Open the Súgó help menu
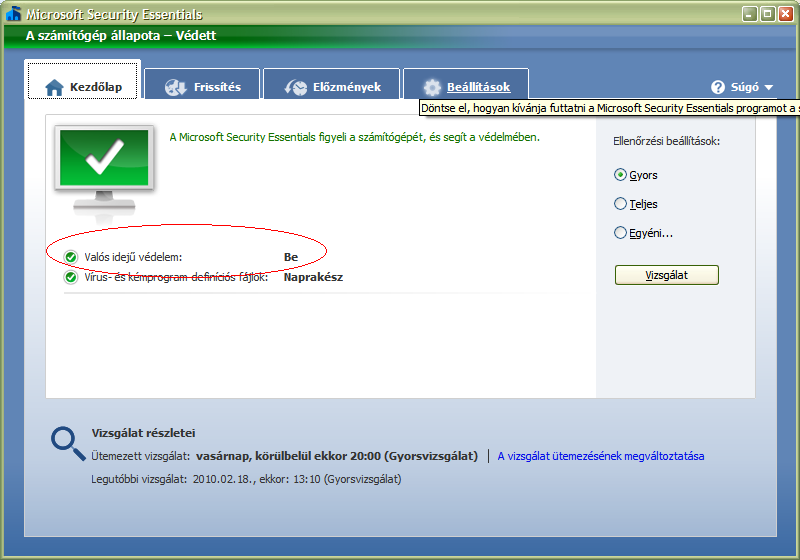Image resolution: width=800 pixels, height=560 pixels. tap(742, 87)
